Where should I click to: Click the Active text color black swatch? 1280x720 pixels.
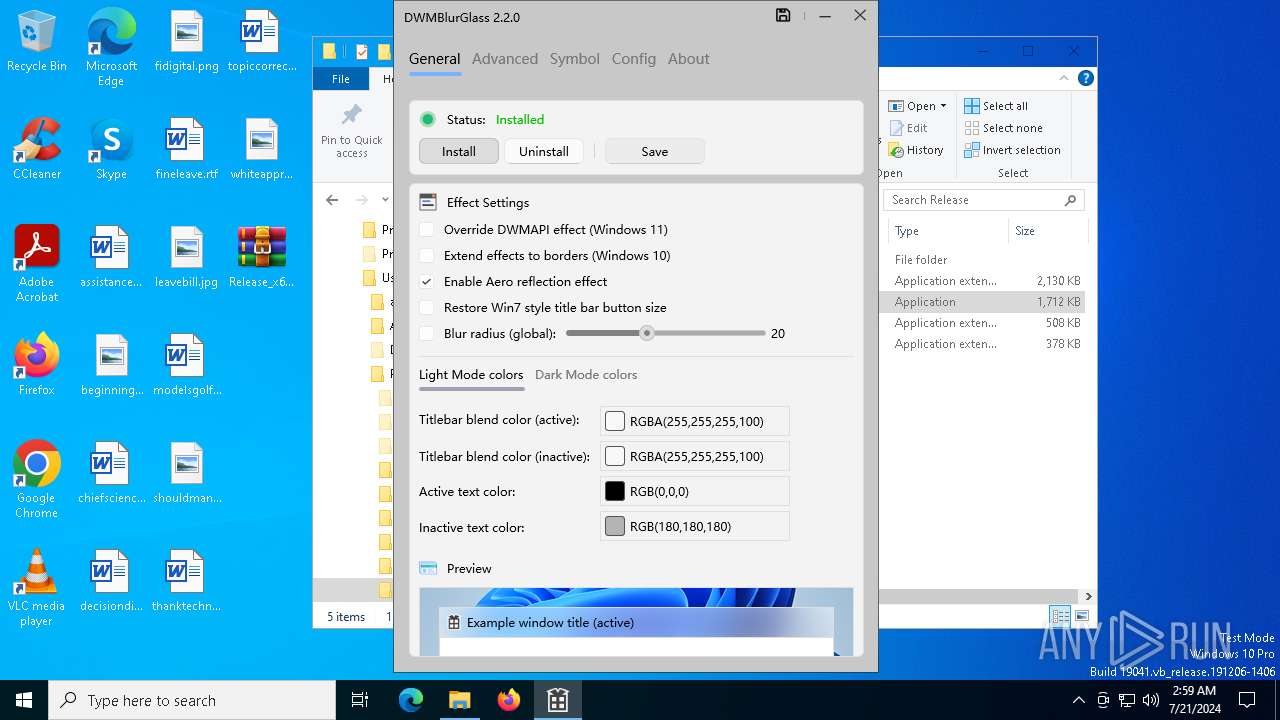click(615, 492)
